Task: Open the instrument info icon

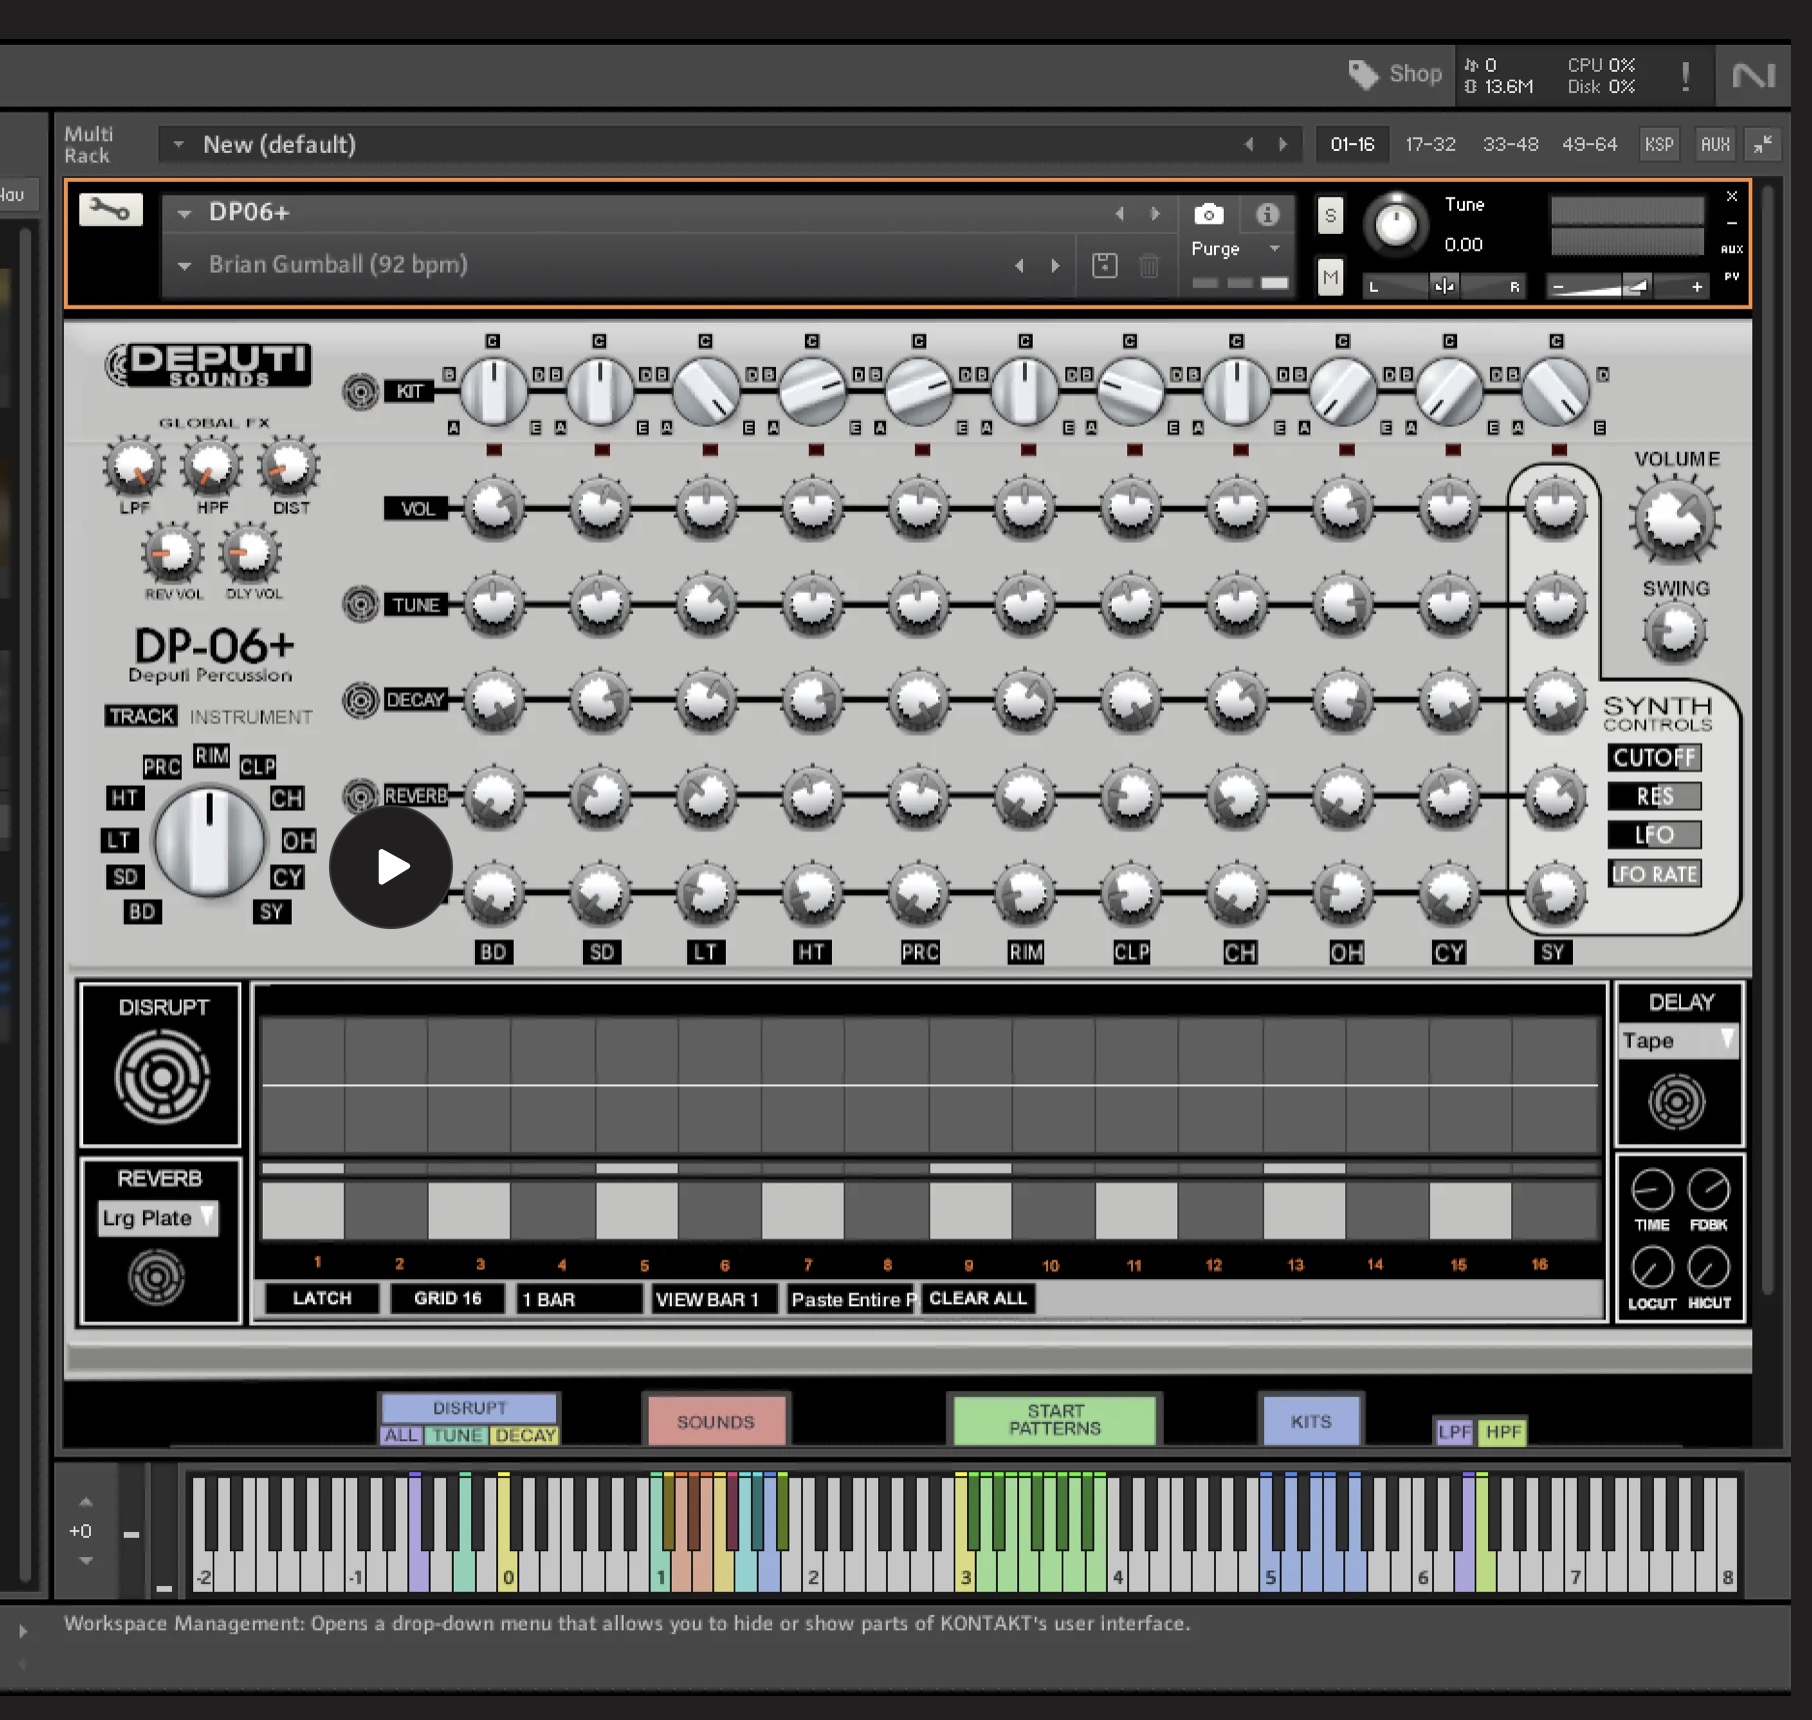Action: pos(1267,214)
